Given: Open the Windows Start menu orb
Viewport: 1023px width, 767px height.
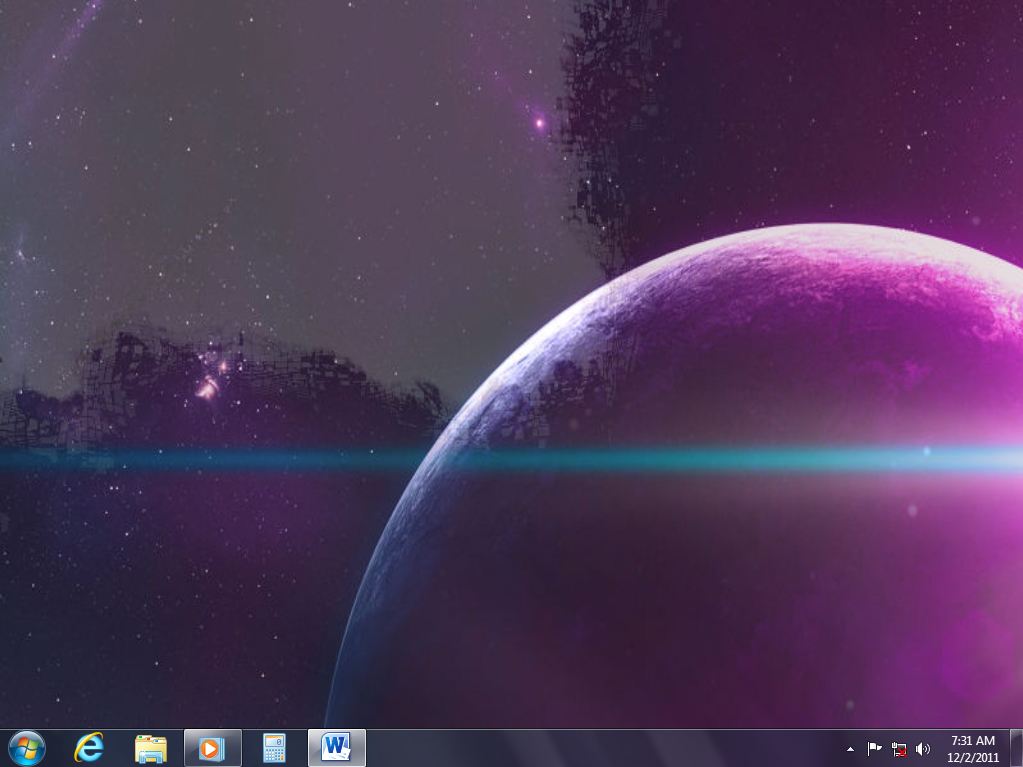Looking at the screenshot, I should tap(27, 748).
